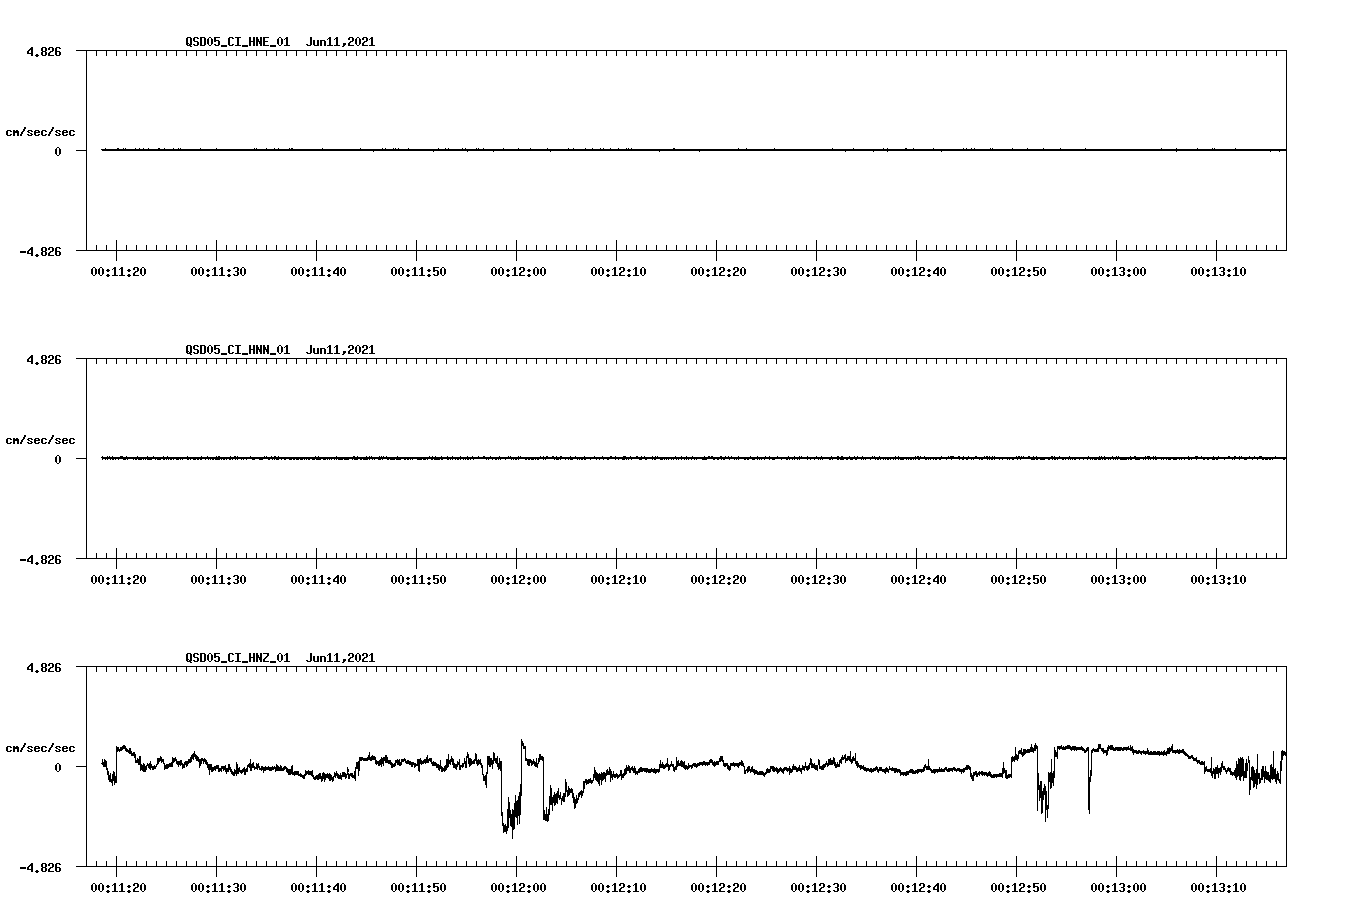Click 00:11:40 time label on HNZ plot
Image resolution: width=1358 pixels, height=924 pixels.
[318, 888]
